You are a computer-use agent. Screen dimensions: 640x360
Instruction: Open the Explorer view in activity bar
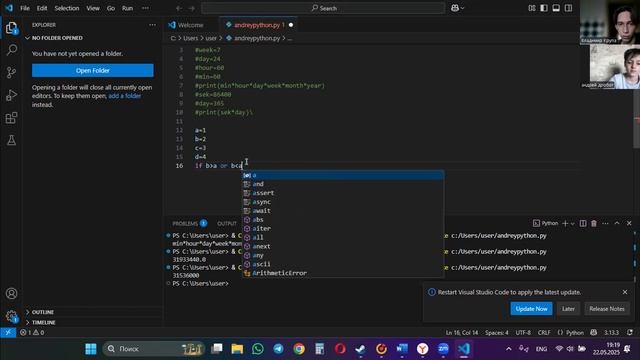point(11,28)
